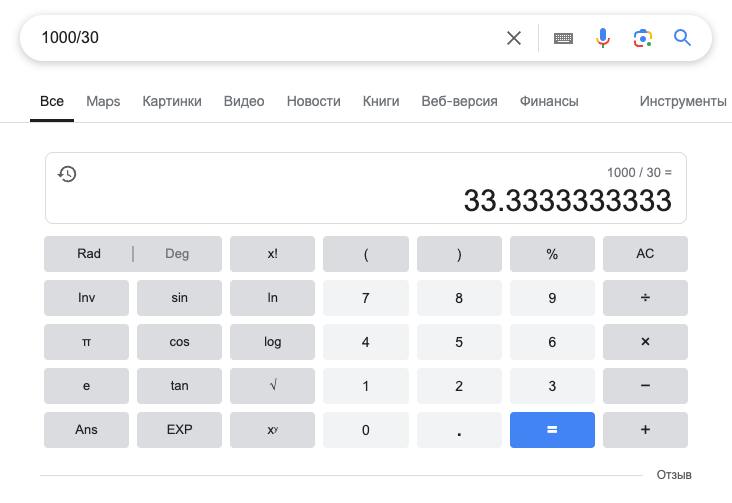The image size is (732, 503).
Task: Clear the search query with X icon
Action: (514, 38)
